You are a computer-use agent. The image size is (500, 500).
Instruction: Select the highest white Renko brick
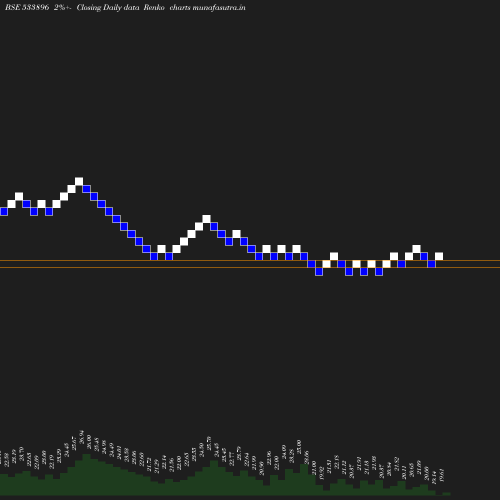tap(79, 181)
